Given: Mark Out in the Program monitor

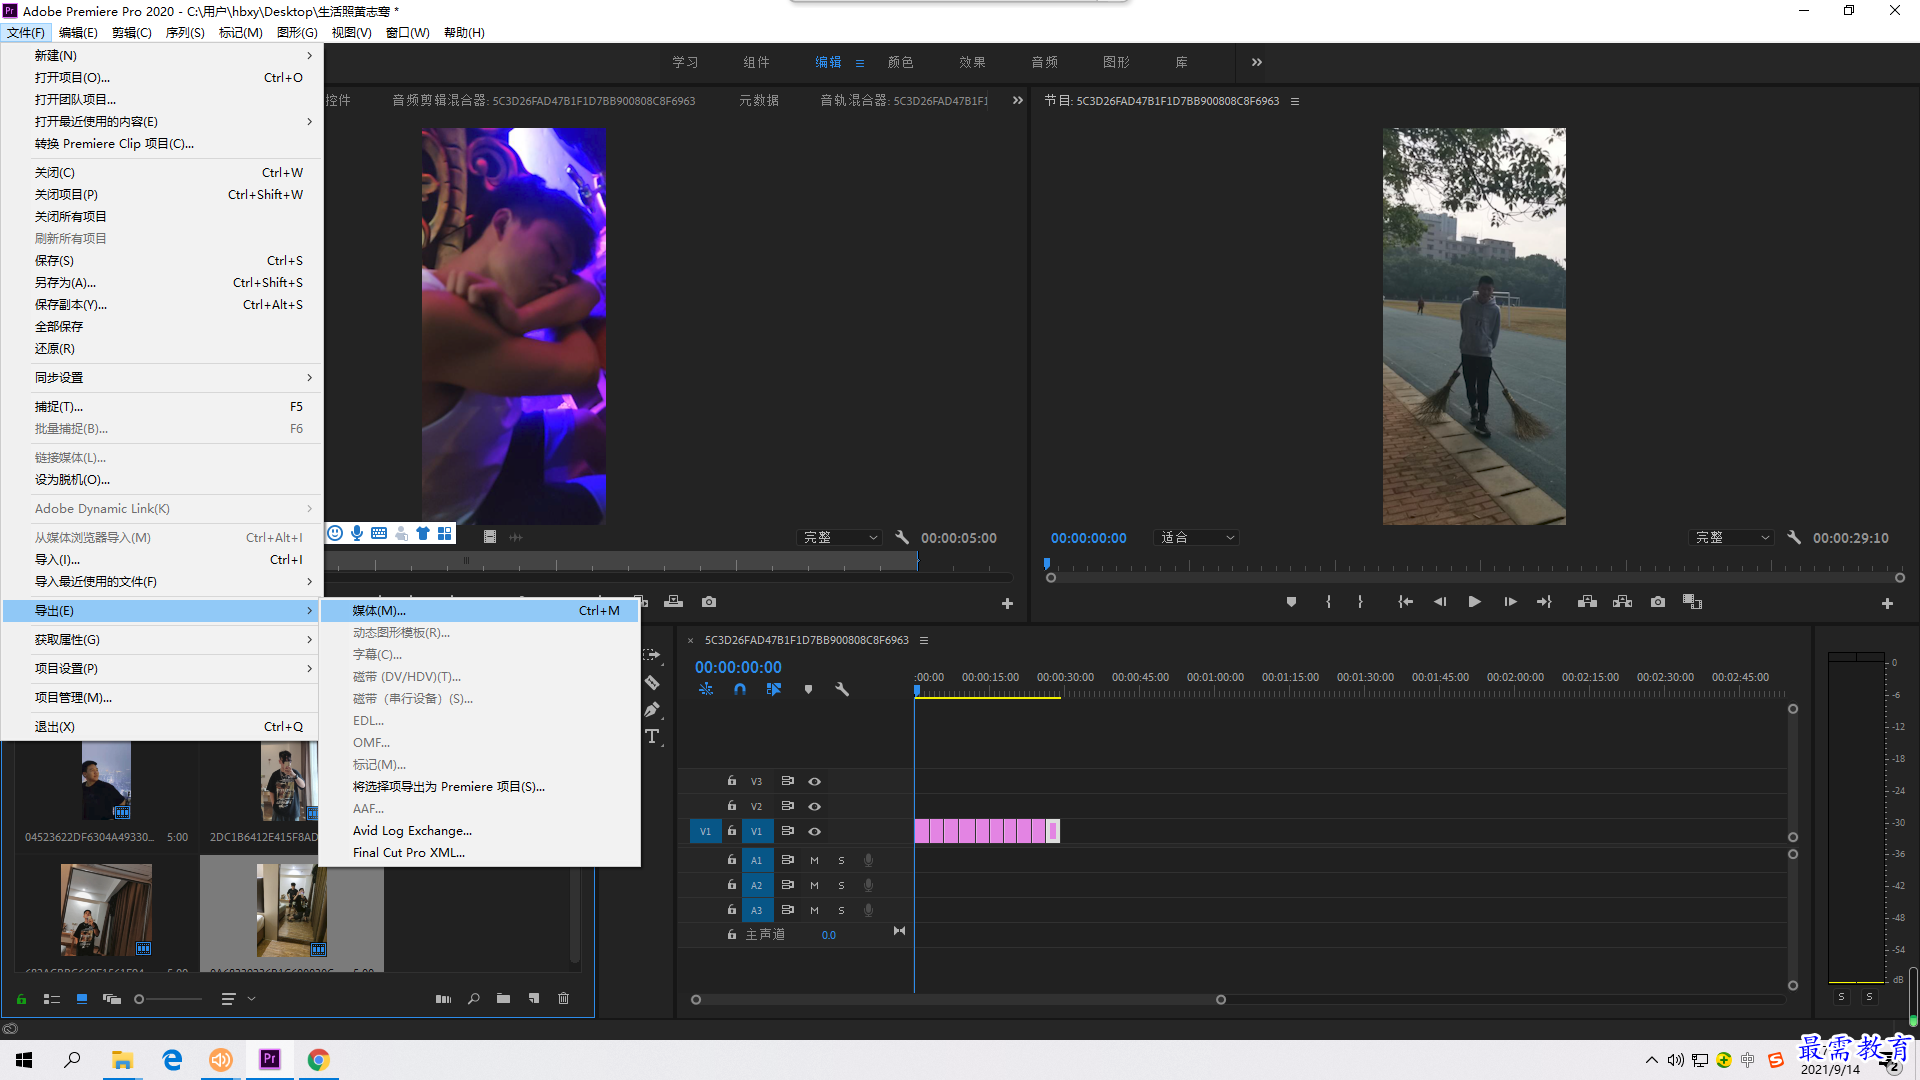Looking at the screenshot, I should click(1360, 602).
